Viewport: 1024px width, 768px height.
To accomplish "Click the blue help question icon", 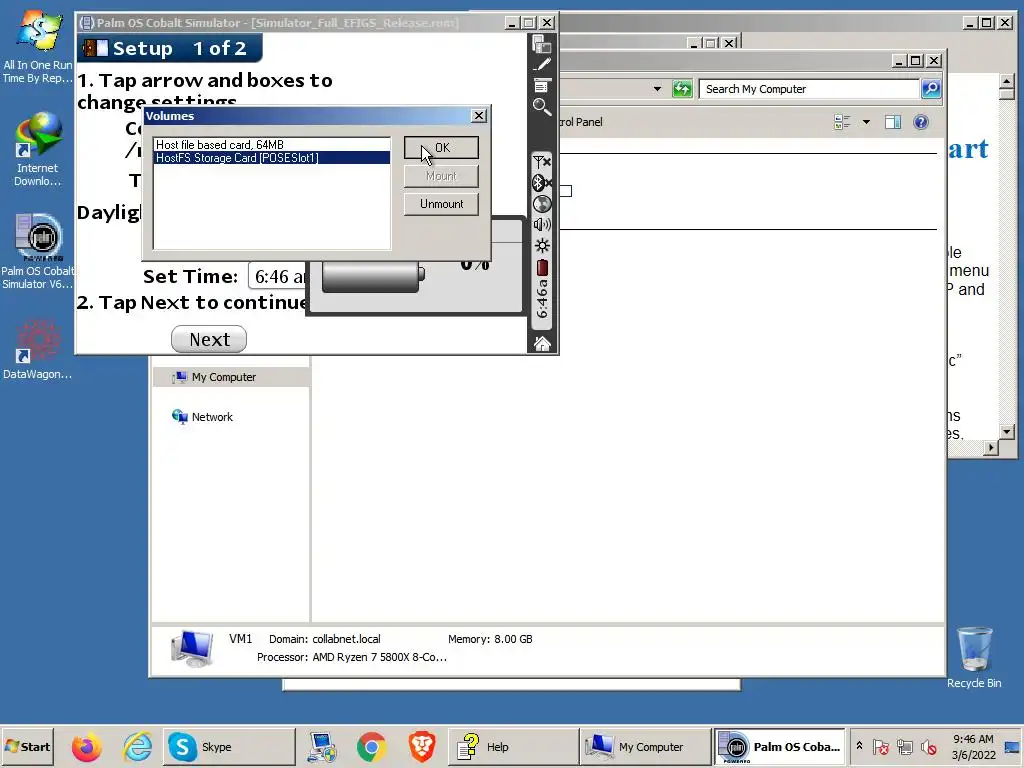I will coord(921,122).
